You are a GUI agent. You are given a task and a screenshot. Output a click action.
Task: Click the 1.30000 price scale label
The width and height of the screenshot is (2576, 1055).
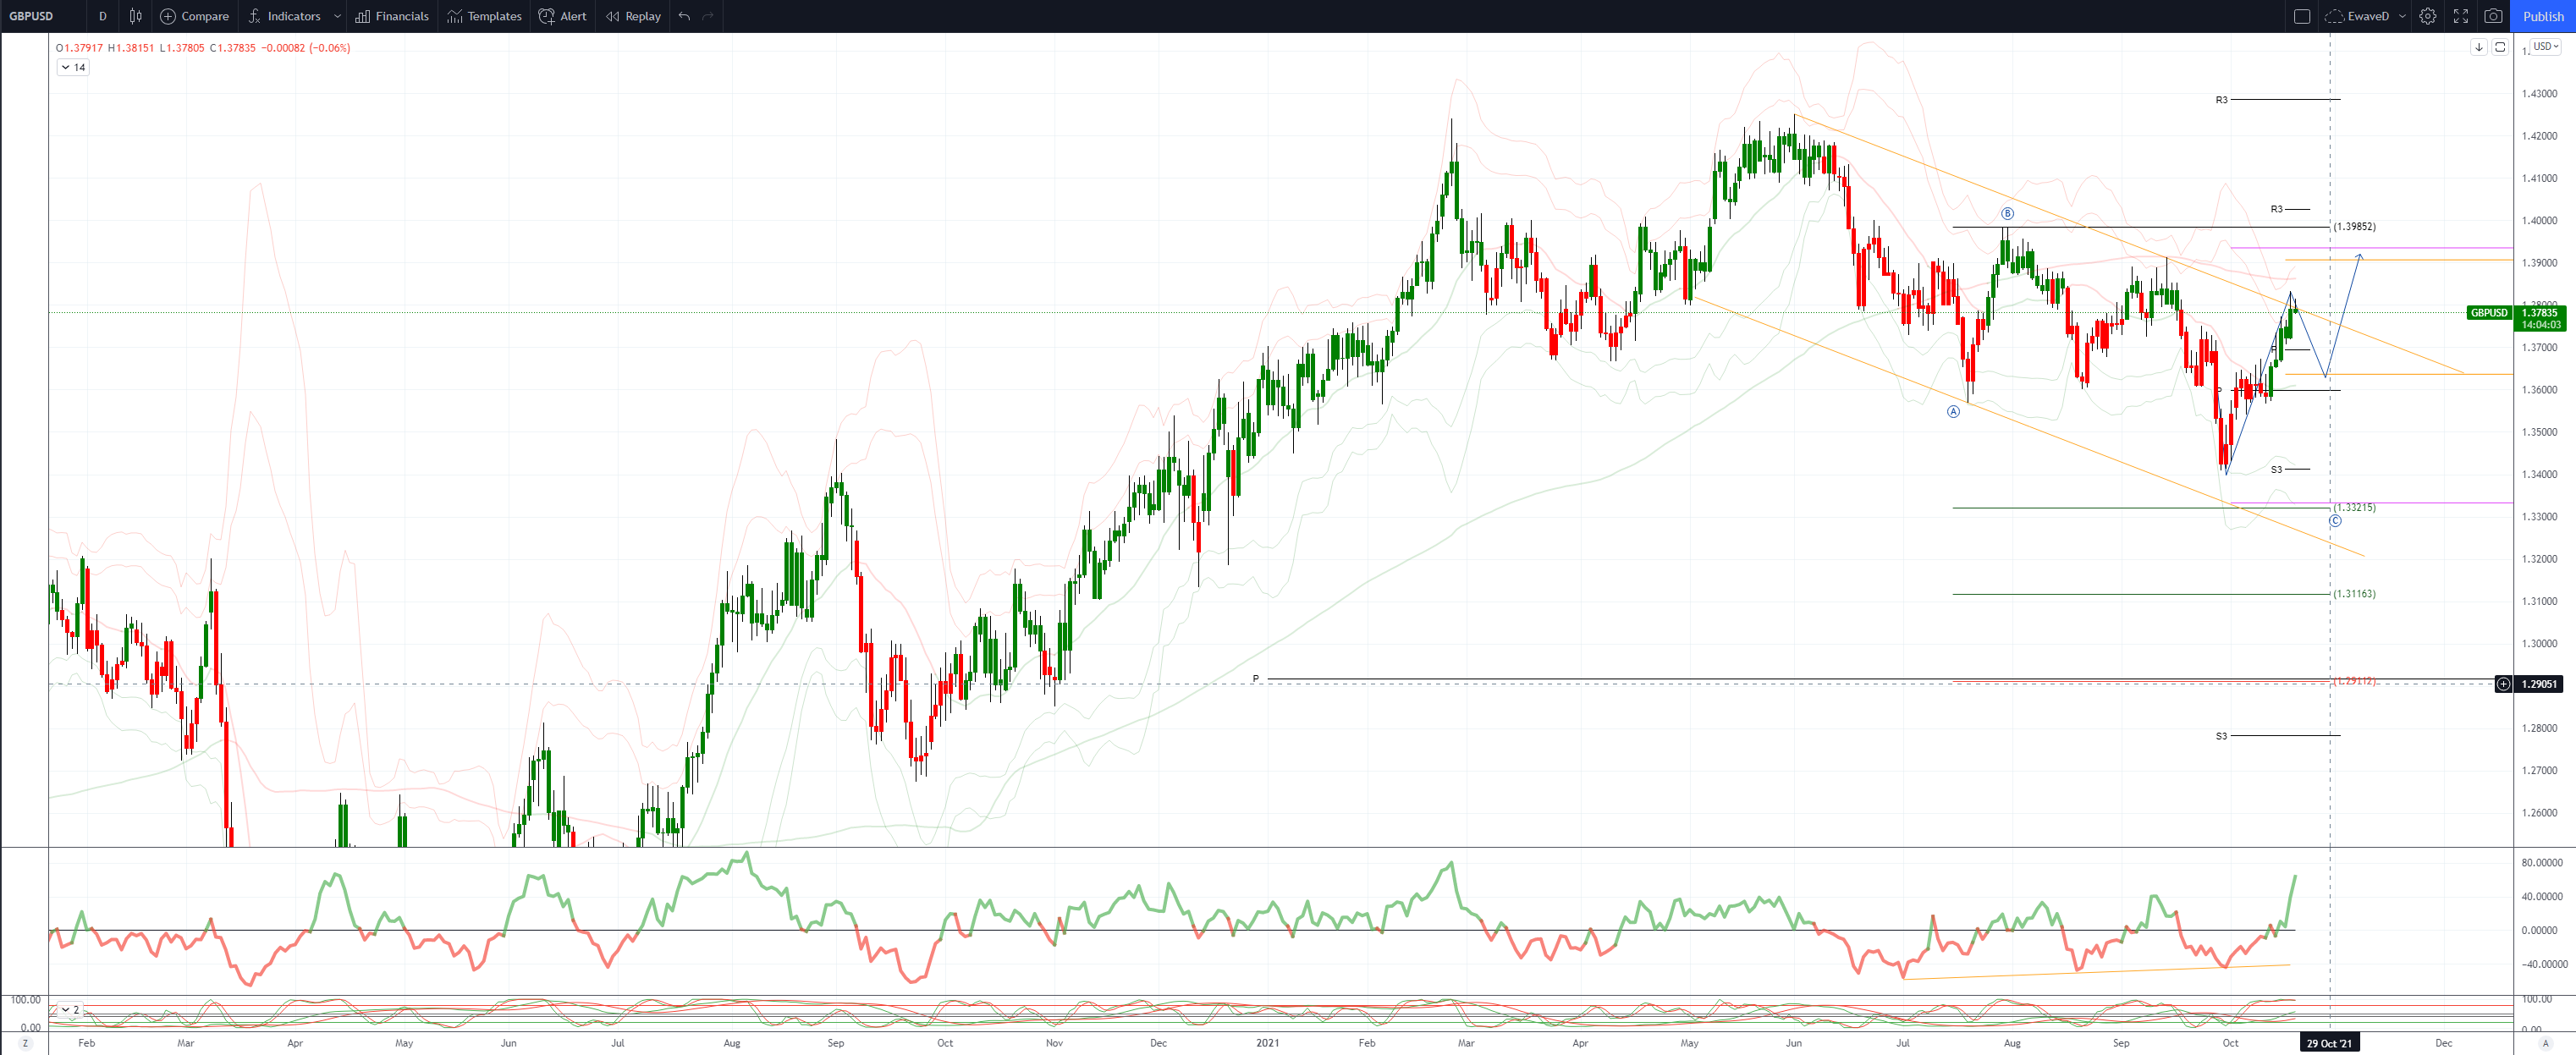2539,643
